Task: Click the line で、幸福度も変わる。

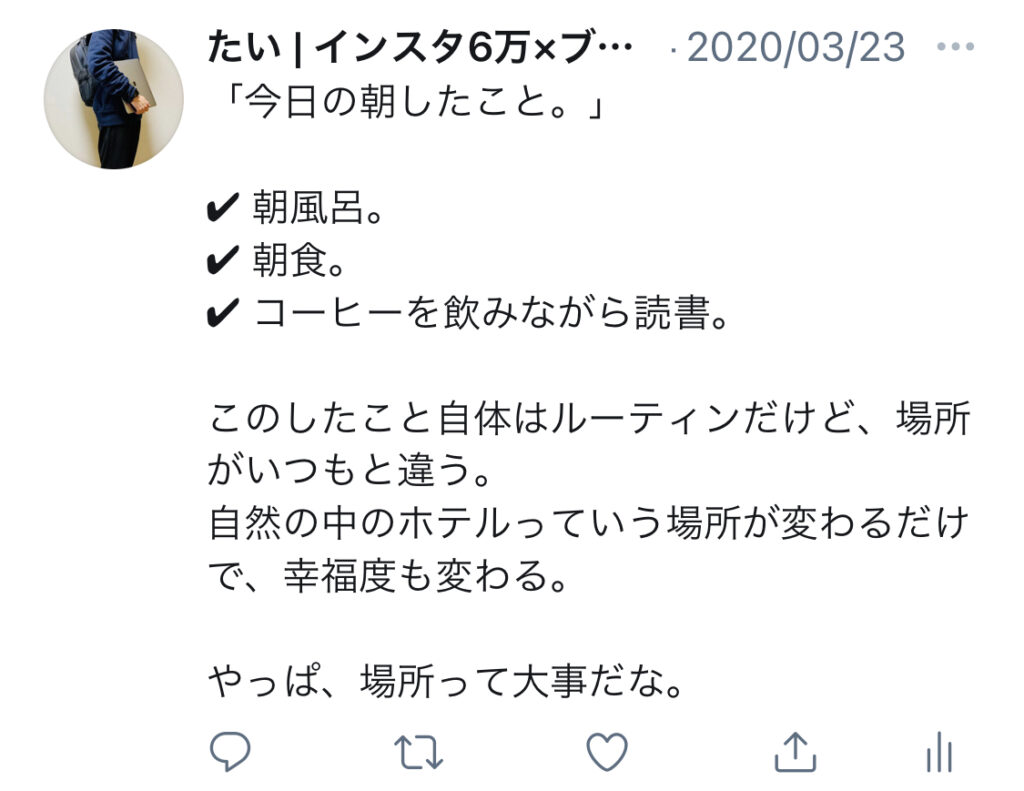Action: [x=387, y=577]
